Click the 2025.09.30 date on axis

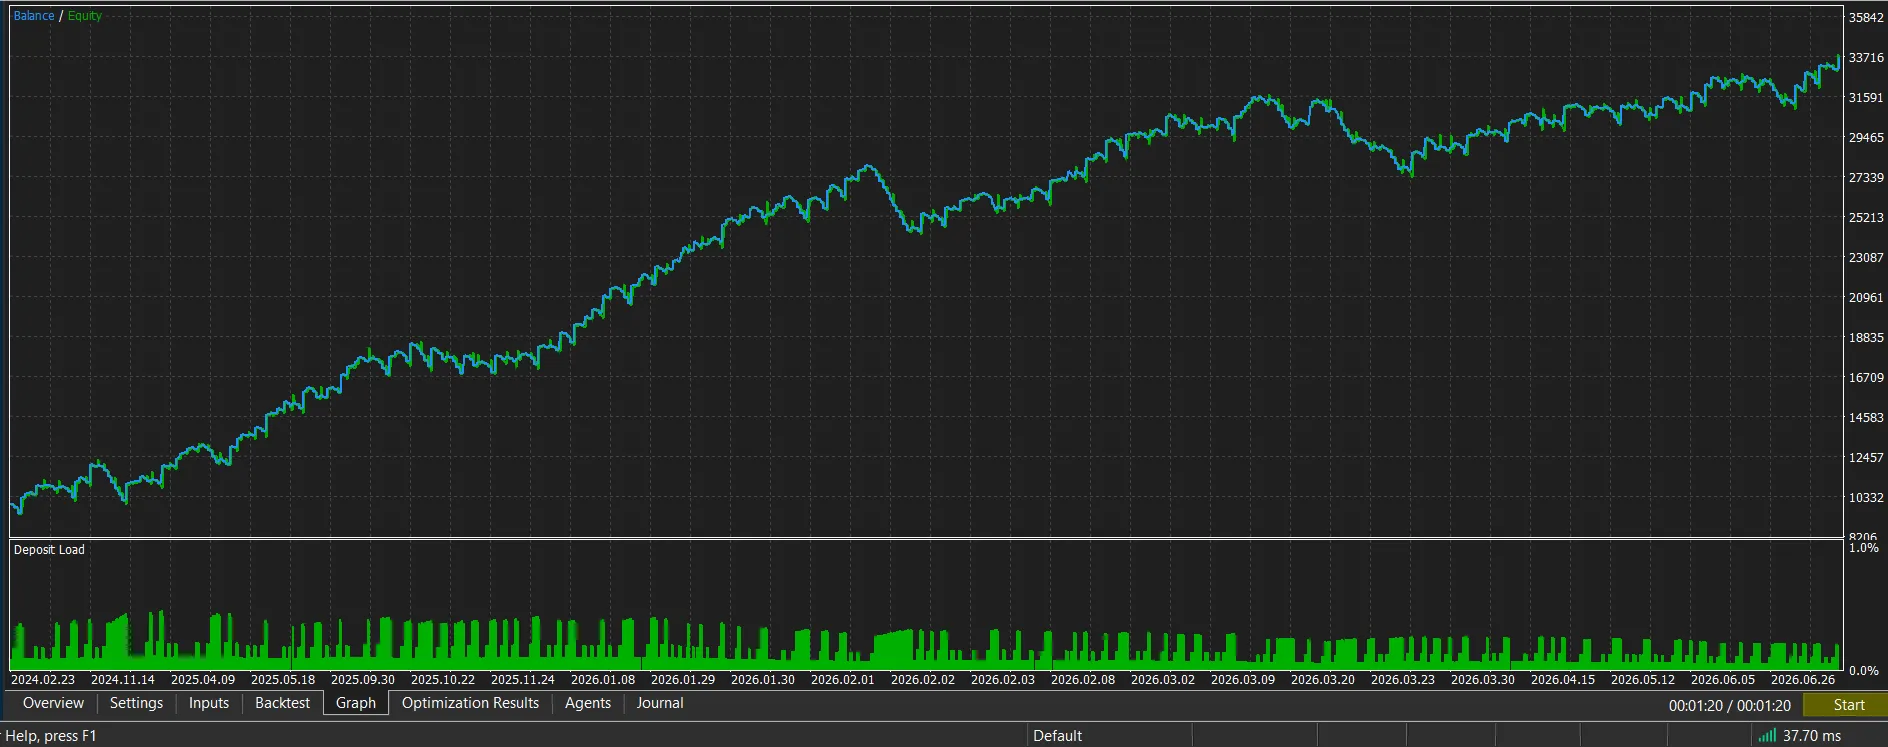[x=362, y=679]
